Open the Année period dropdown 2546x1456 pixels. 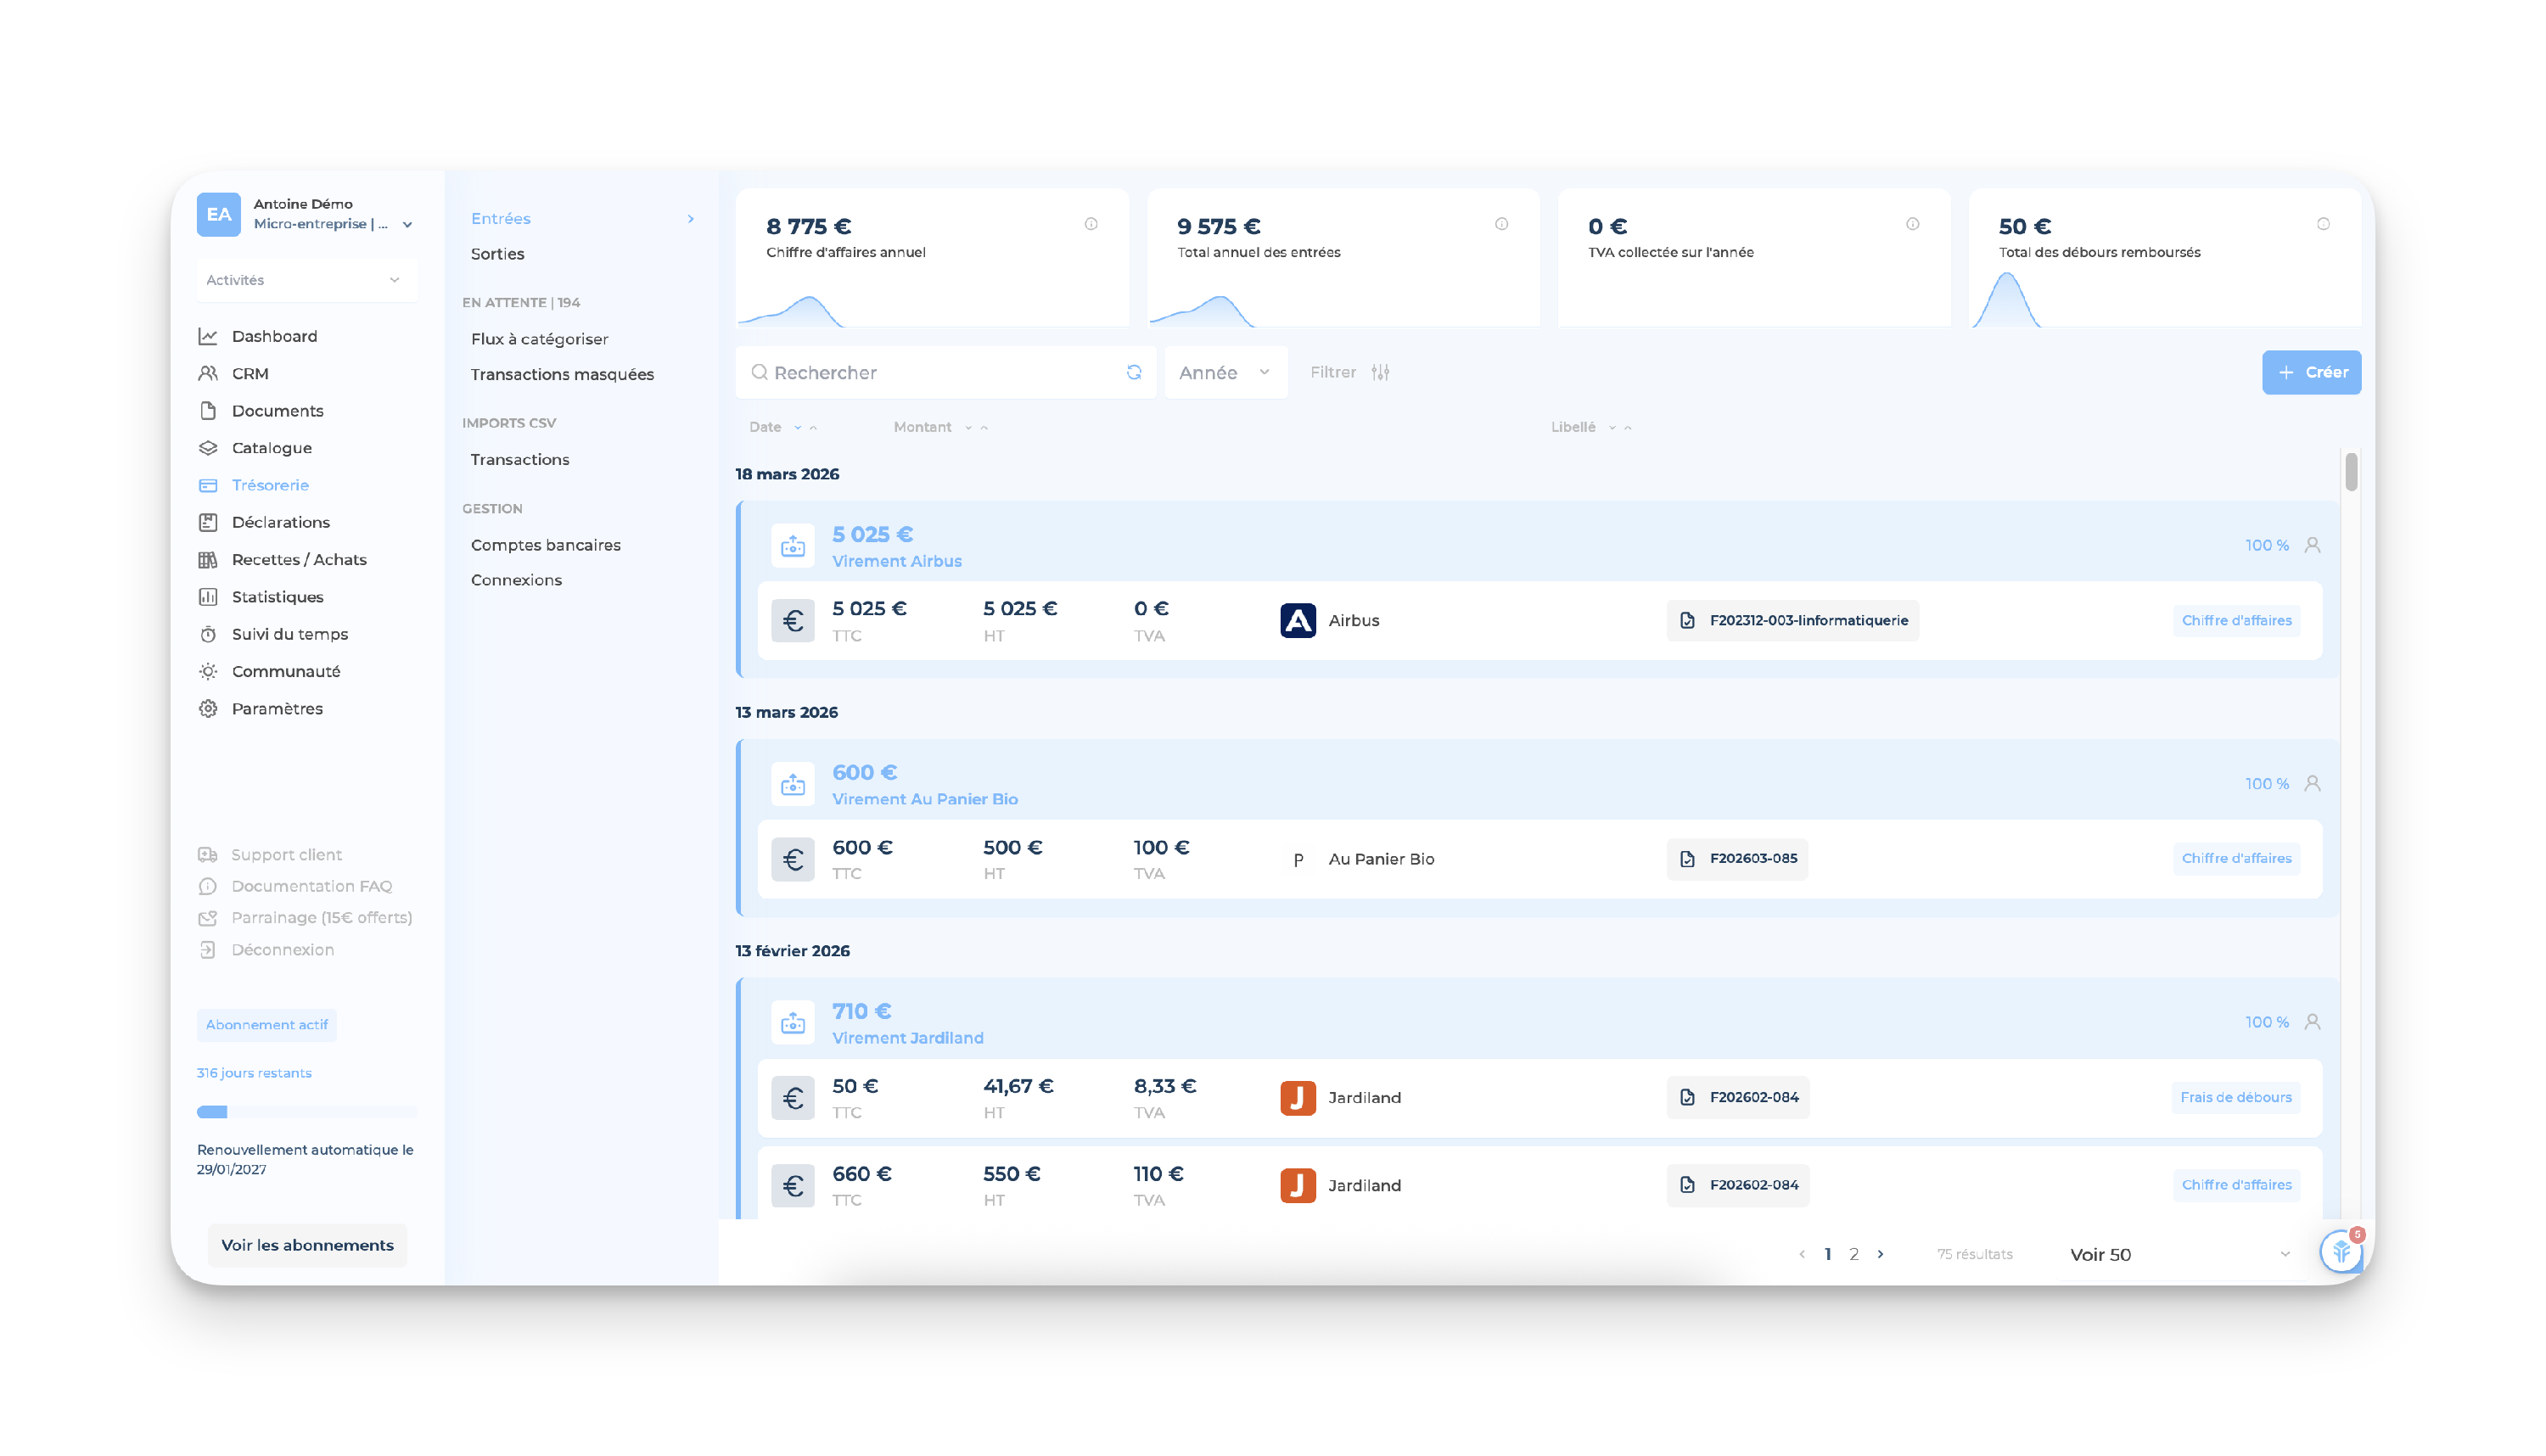[1225, 372]
